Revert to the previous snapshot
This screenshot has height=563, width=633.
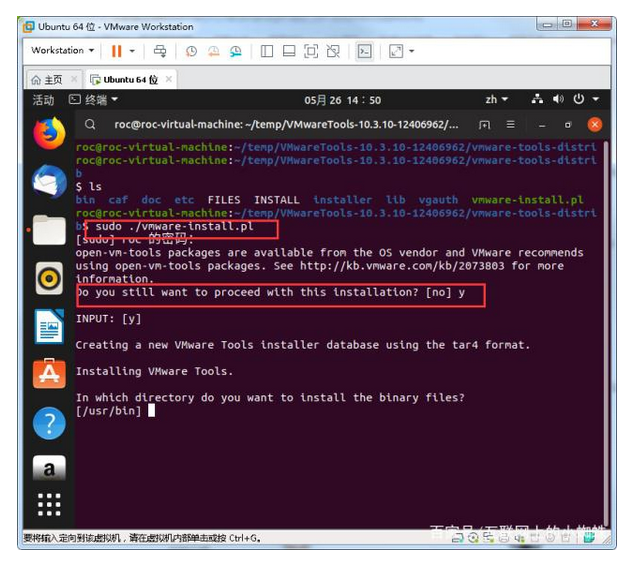click(x=214, y=51)
